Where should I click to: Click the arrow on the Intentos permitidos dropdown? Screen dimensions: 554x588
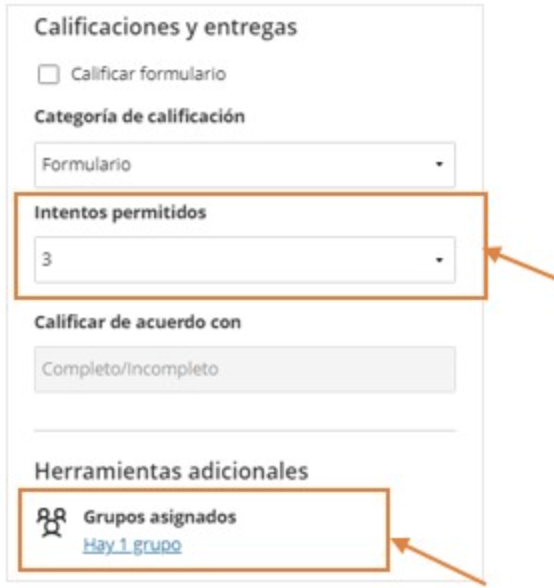439,260
